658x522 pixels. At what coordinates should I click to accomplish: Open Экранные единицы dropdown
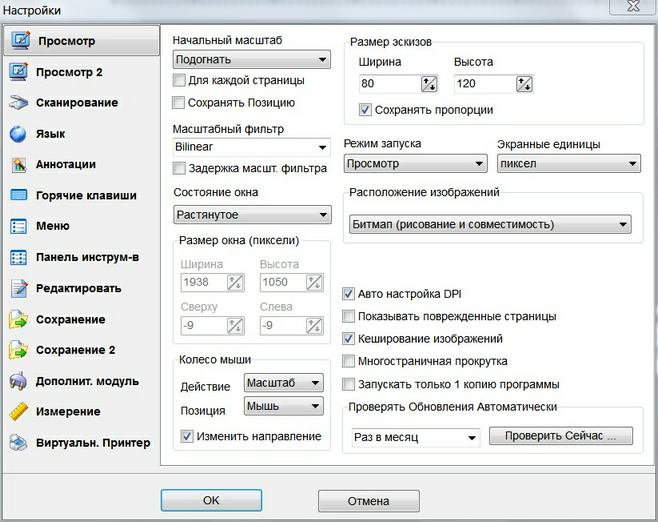point(569,164)
